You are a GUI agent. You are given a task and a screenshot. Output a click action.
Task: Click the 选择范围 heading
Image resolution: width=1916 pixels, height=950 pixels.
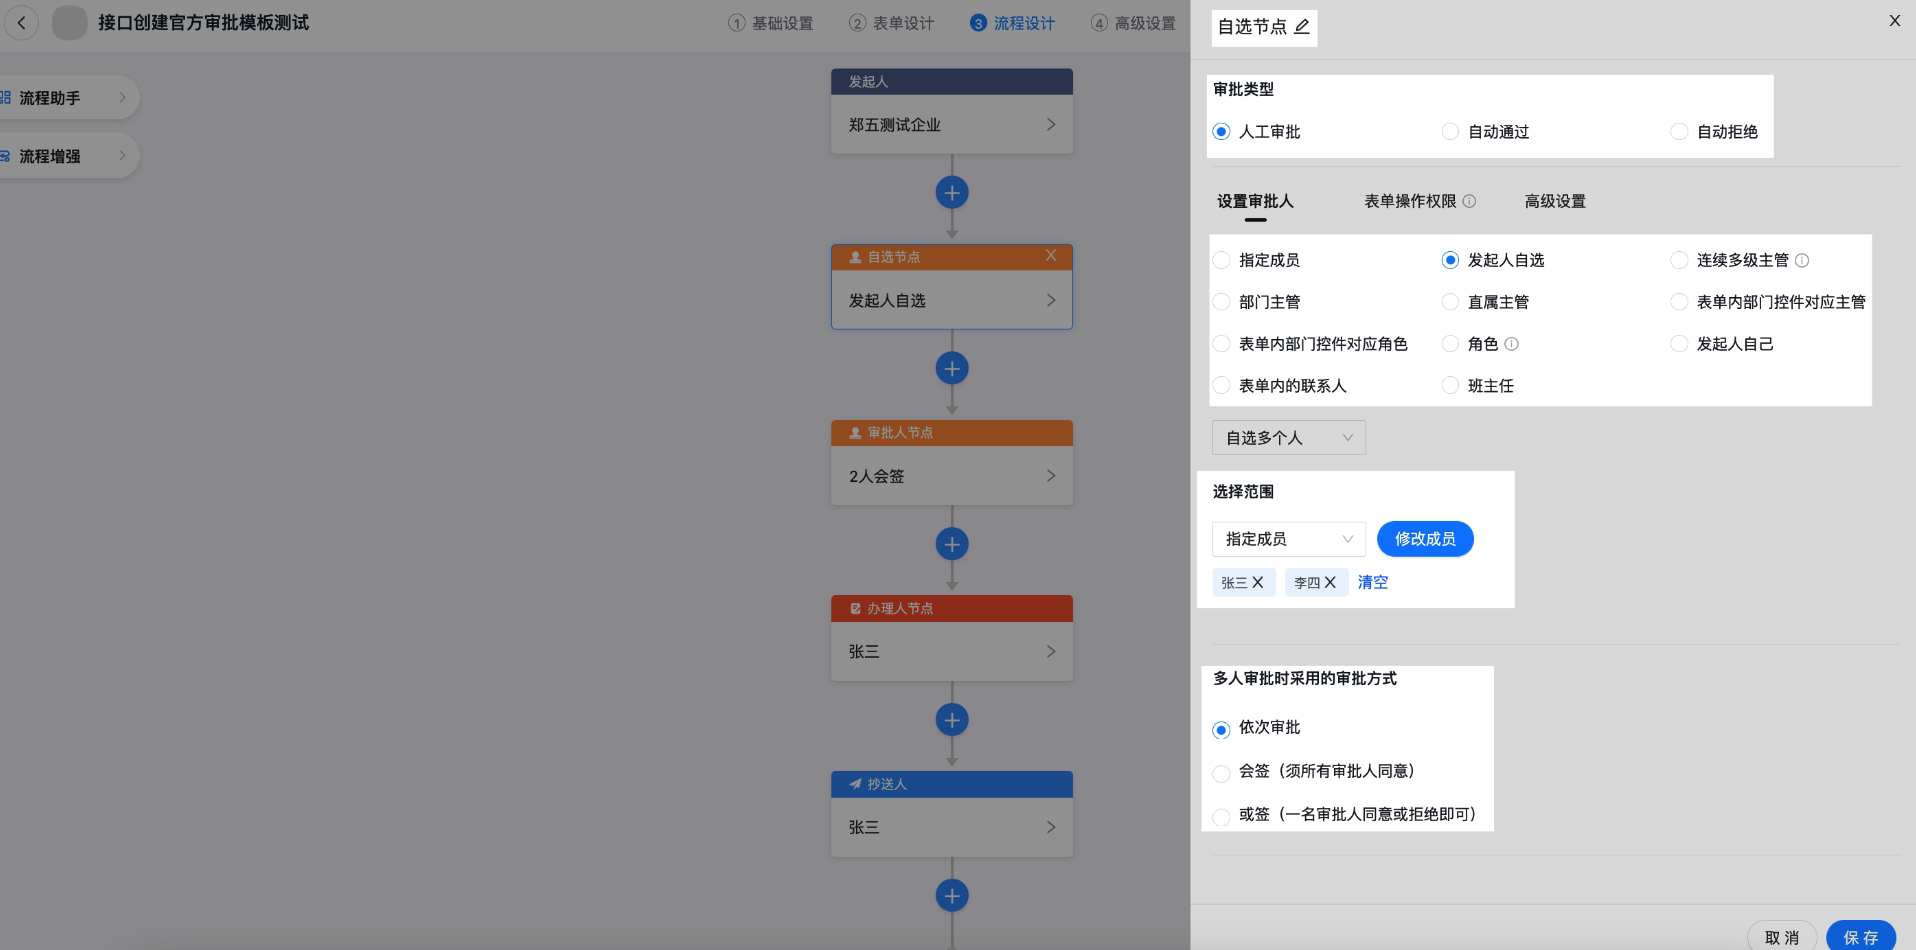click(1243, 492)
